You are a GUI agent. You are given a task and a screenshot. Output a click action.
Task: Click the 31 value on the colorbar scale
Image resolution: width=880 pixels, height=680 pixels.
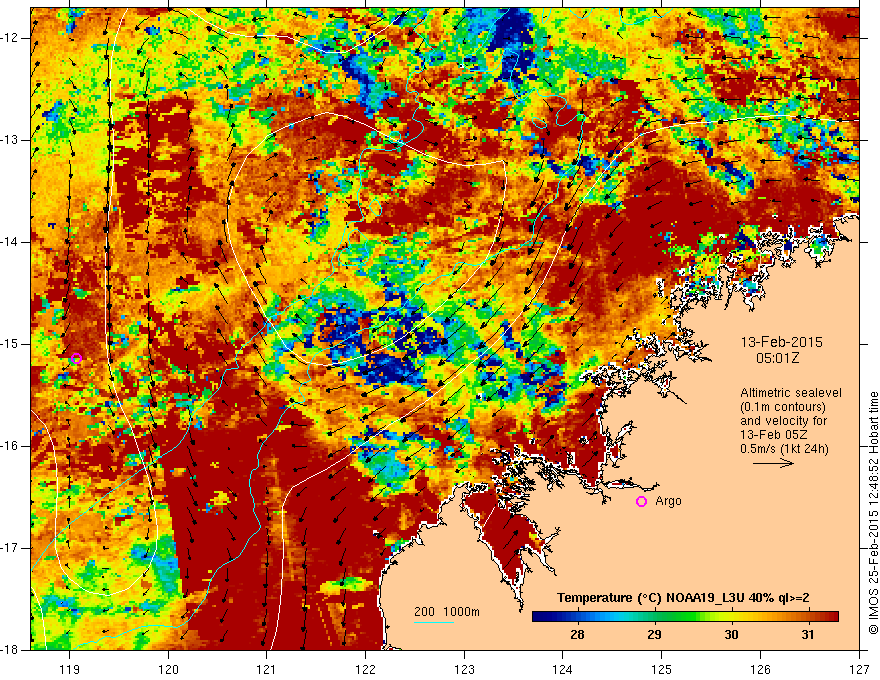click(x=808, y=635)
